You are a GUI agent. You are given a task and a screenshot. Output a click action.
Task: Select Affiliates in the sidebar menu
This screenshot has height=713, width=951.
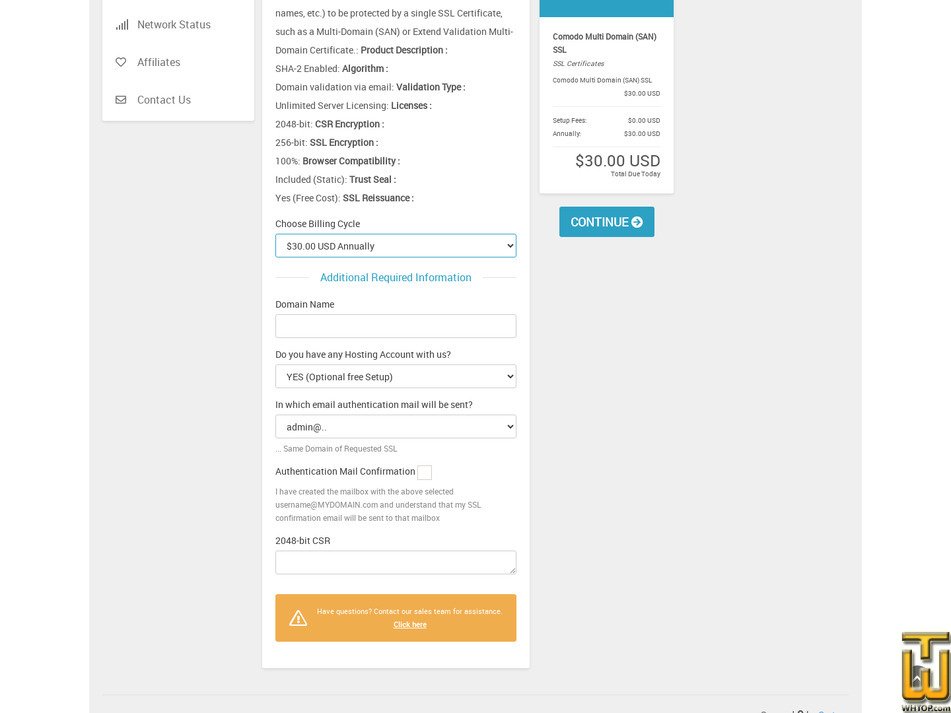tap(157, 62)
